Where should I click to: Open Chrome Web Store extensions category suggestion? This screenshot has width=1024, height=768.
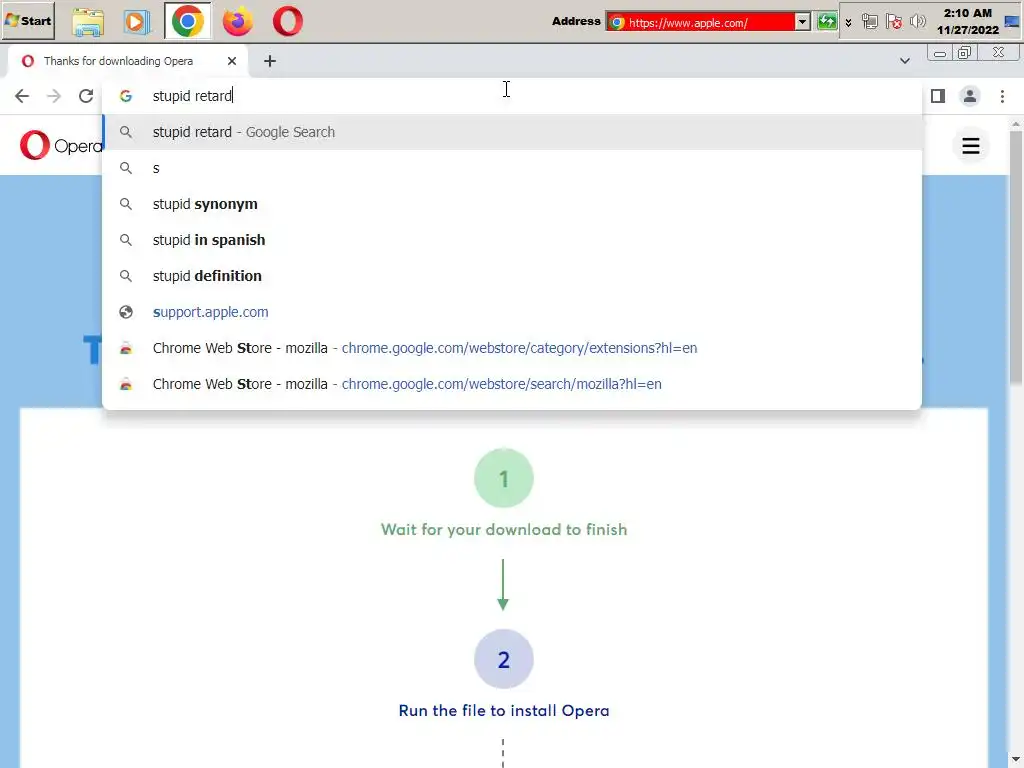(512, 347)
